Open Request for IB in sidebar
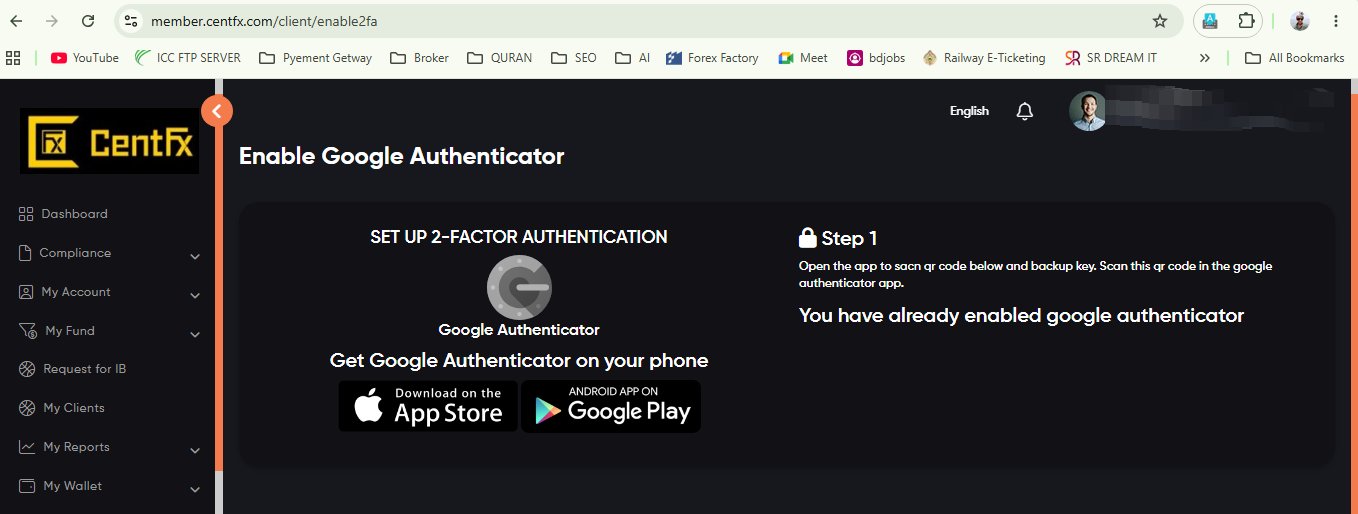 click(72, 369)
